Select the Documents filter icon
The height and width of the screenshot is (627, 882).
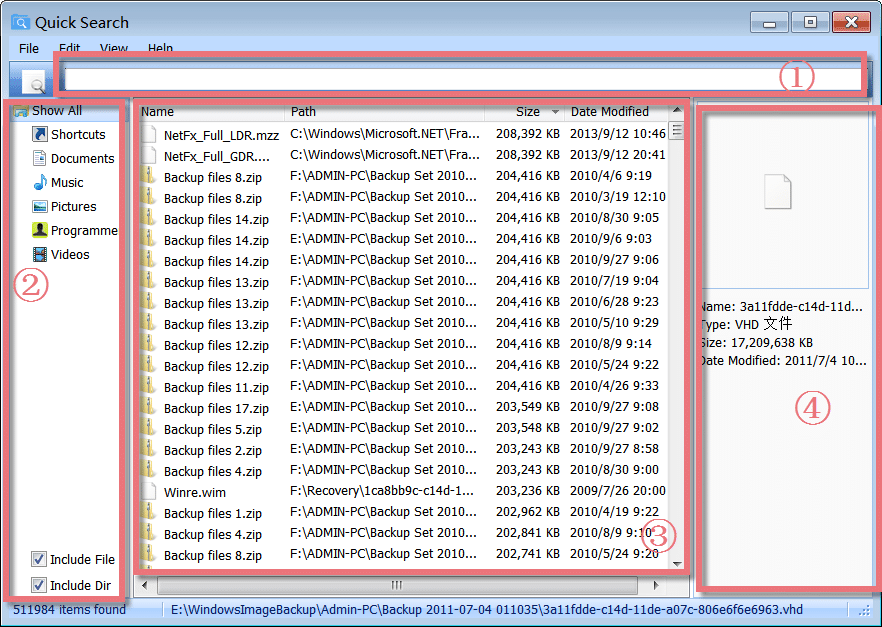coord(39,158)
